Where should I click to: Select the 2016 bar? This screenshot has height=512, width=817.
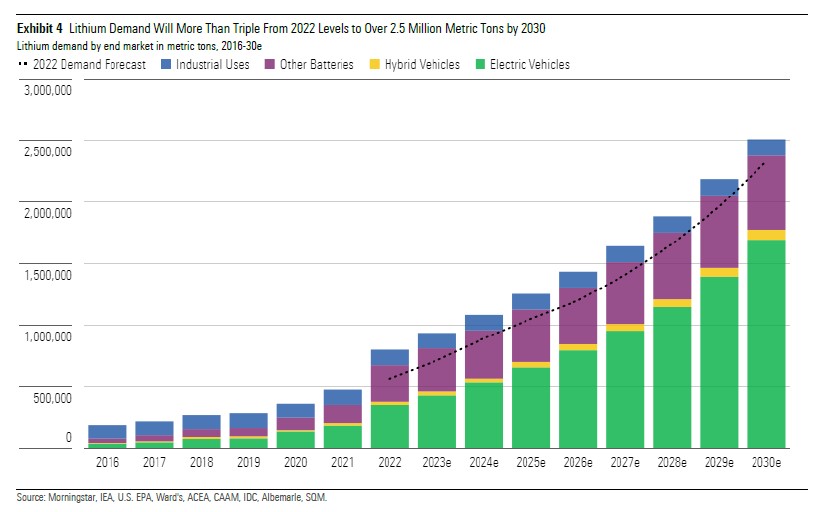coord(107,437)
